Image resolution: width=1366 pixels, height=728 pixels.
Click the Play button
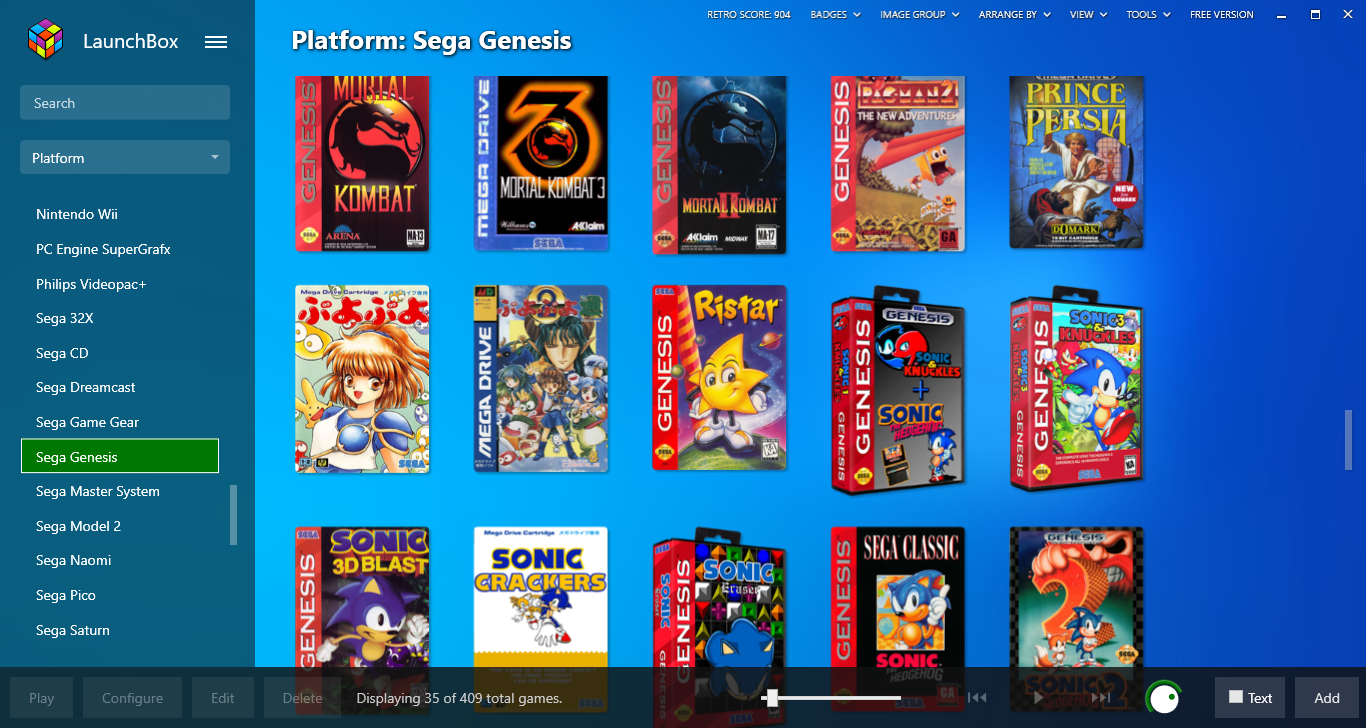pyautogui.click(x=42, y=698)
